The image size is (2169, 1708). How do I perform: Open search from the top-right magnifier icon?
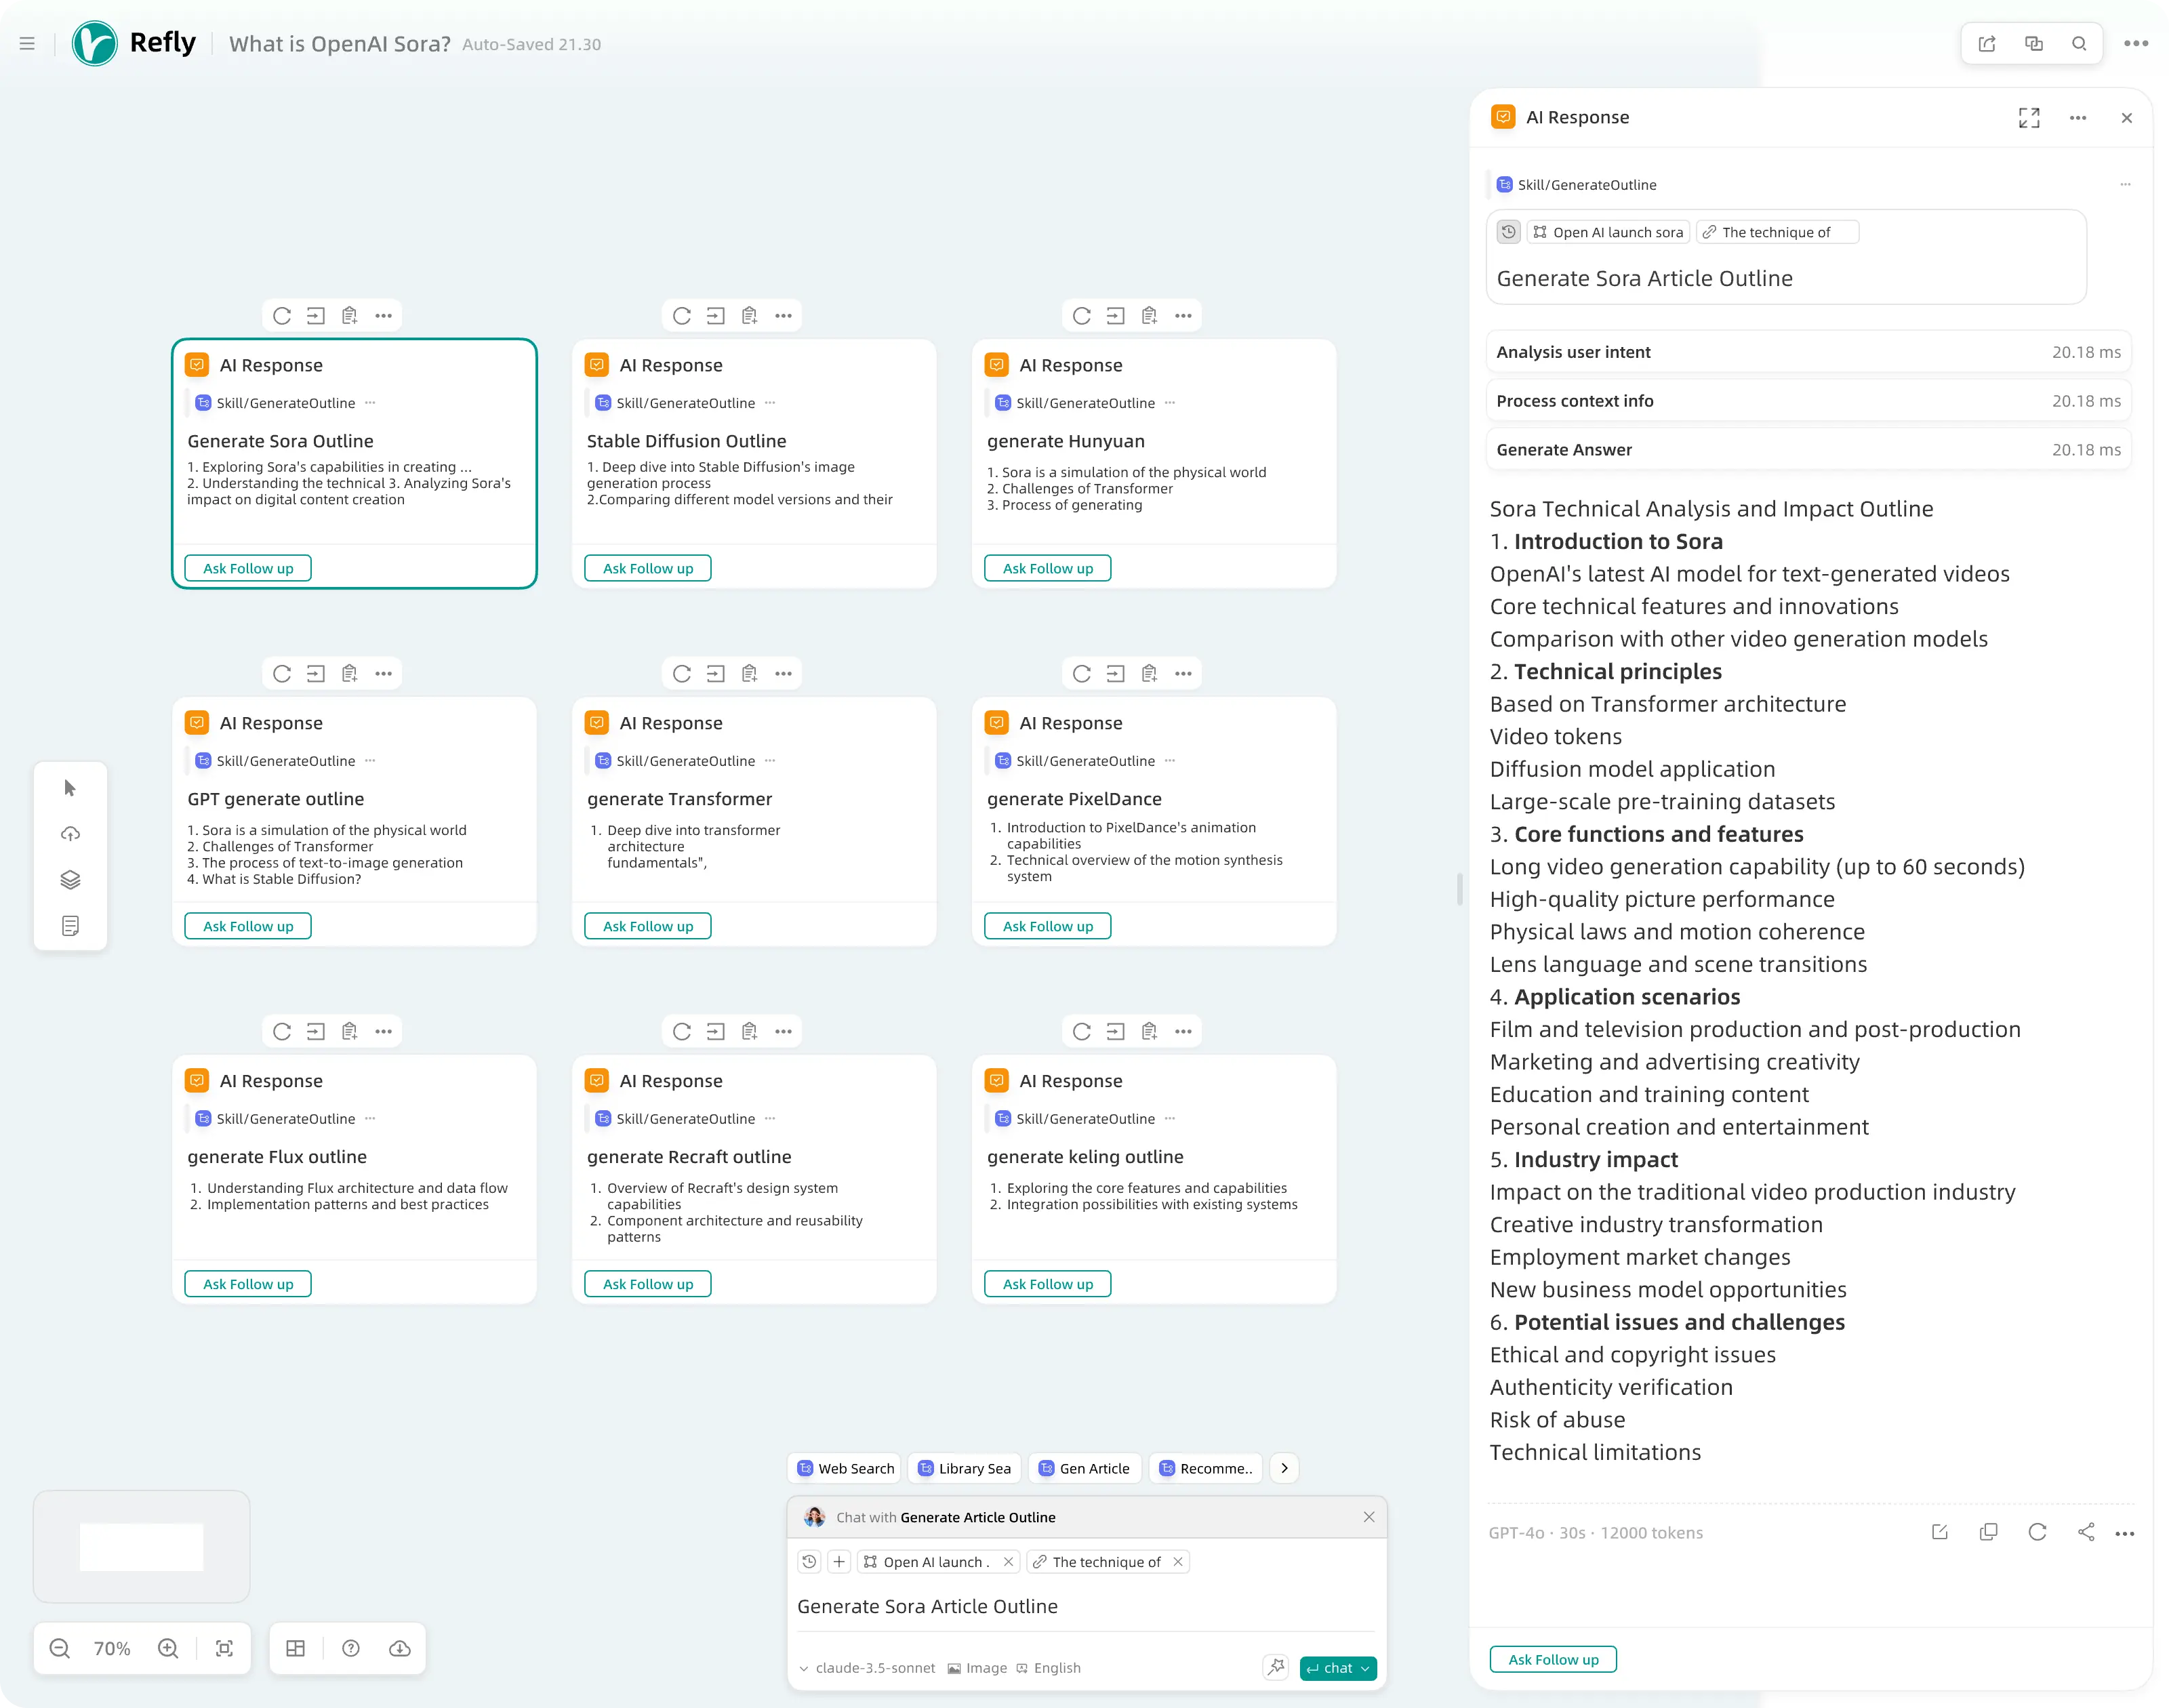coord(2079,43)
